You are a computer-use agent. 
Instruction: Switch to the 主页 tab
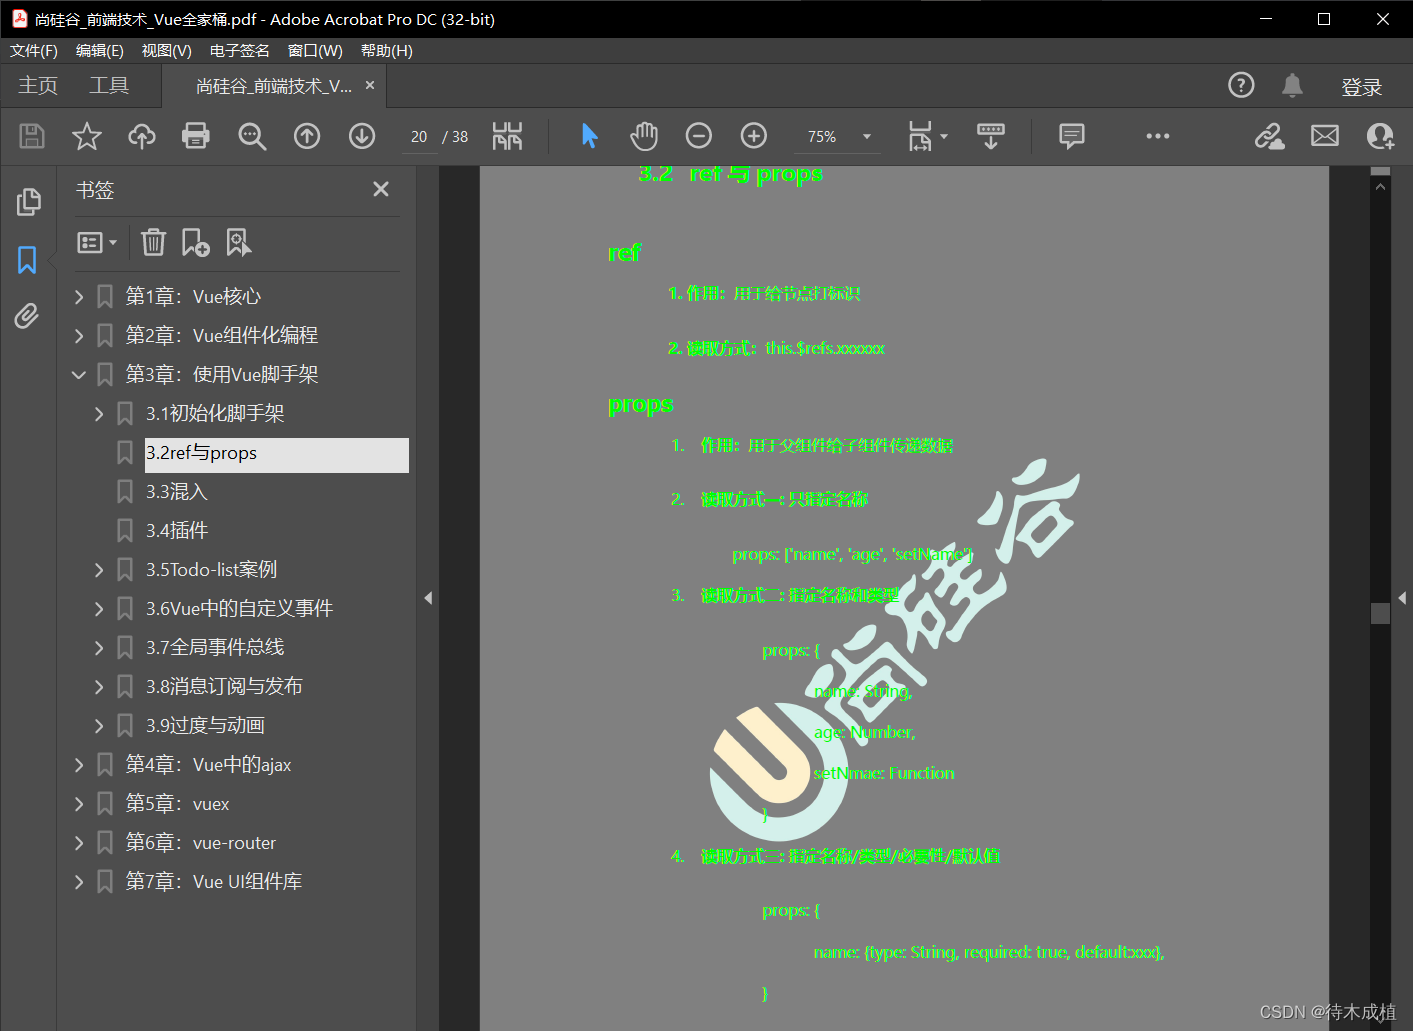[38, 86]
